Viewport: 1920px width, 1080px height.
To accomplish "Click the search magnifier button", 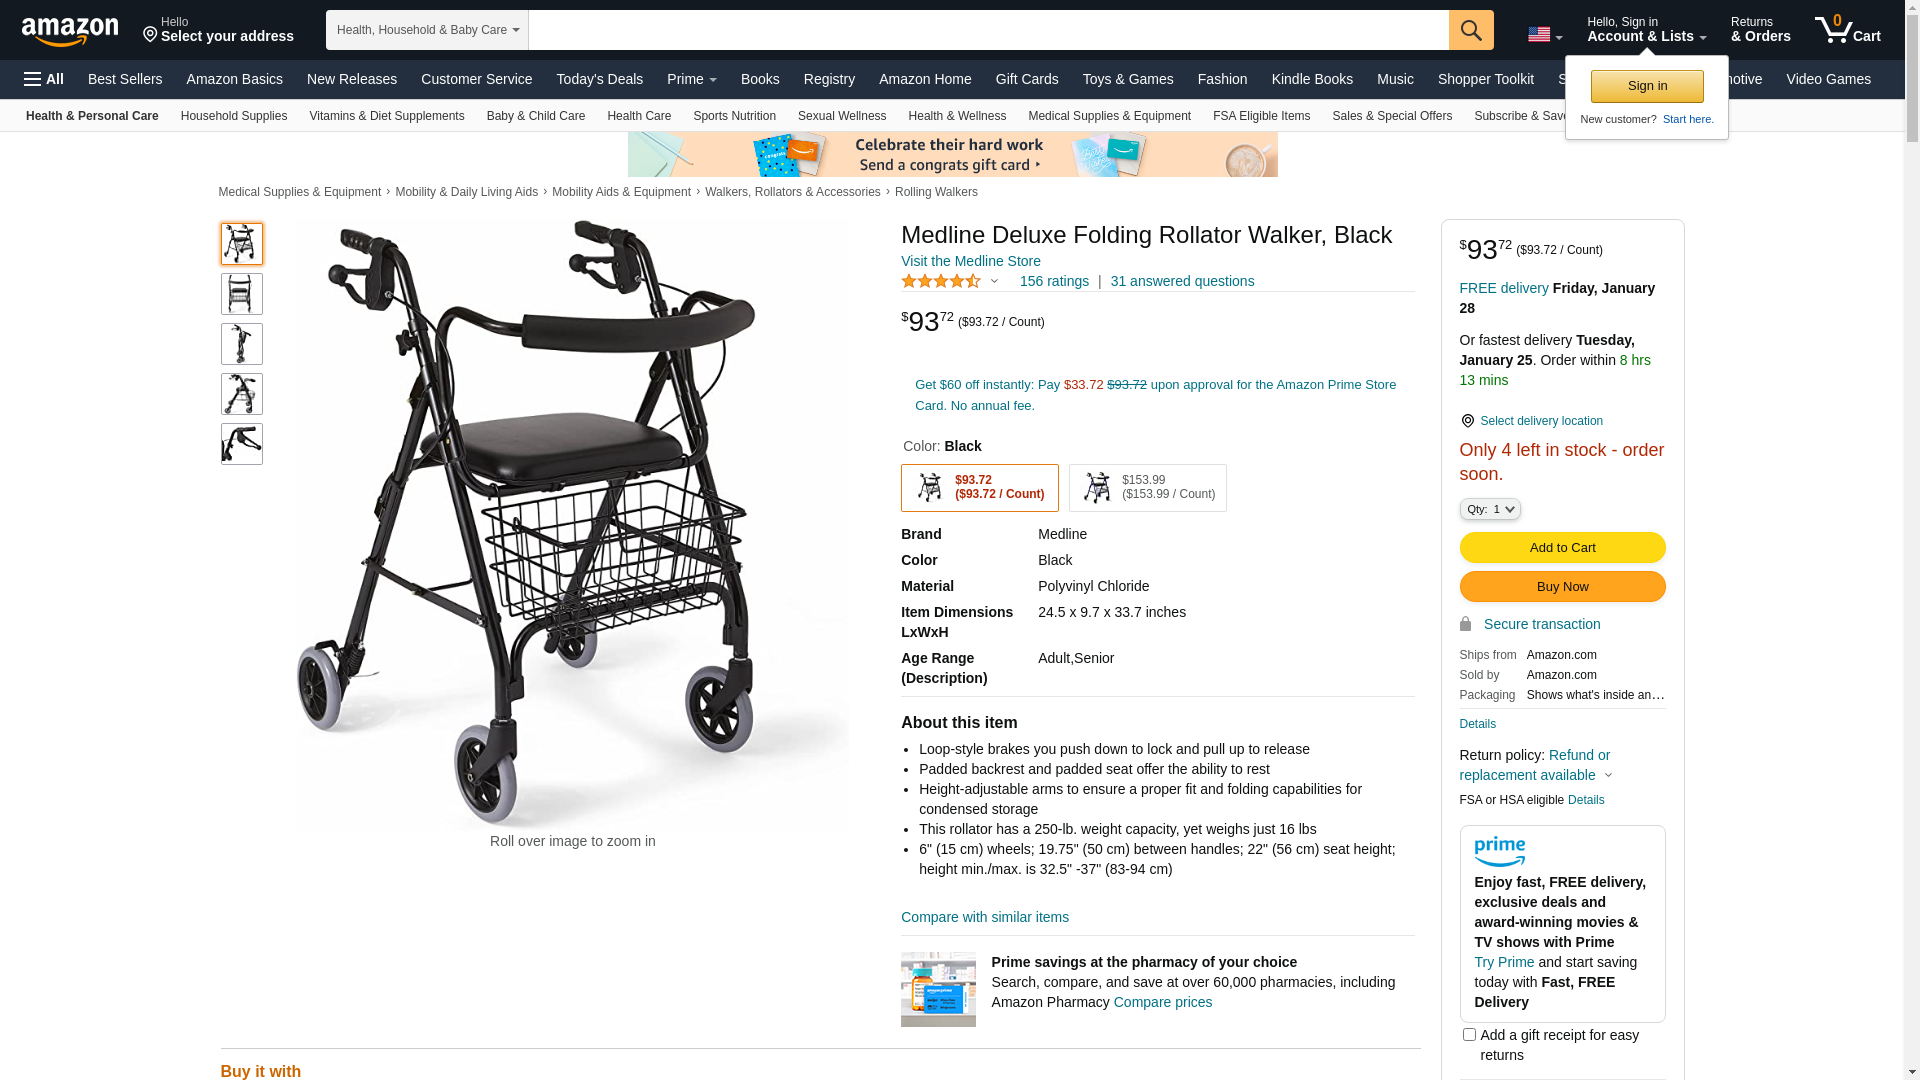I will click(1471, 30).
